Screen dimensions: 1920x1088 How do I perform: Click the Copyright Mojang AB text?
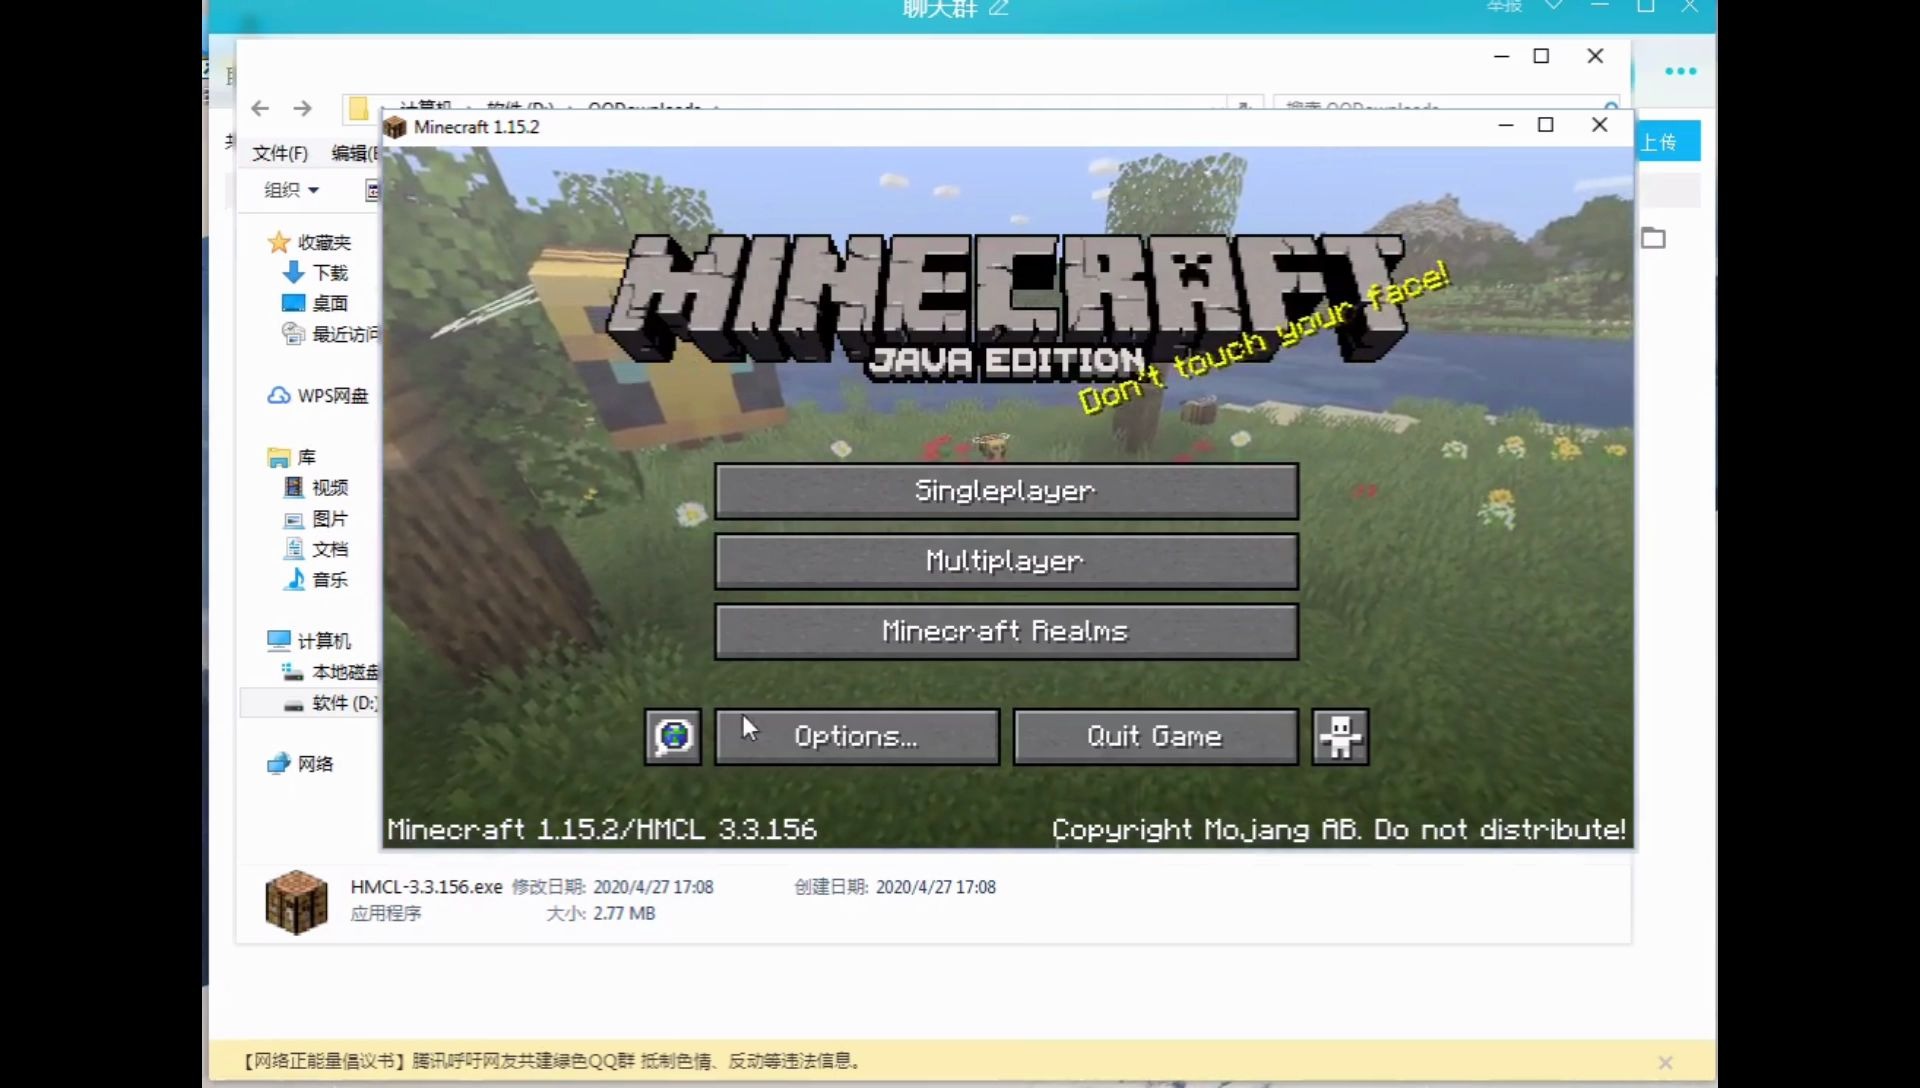(x=1338, y=829)
